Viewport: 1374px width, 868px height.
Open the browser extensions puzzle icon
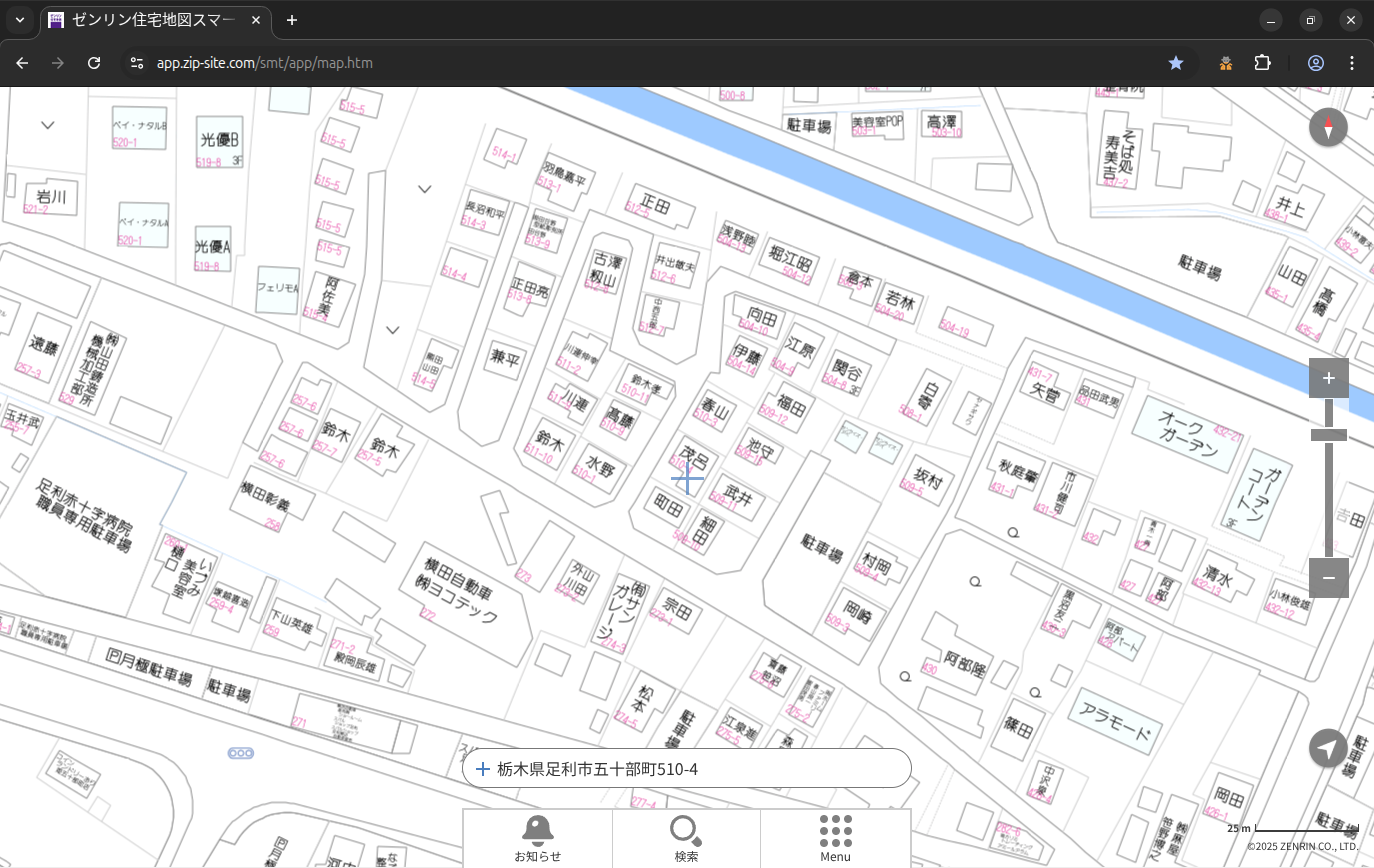tap(1263, 63)
